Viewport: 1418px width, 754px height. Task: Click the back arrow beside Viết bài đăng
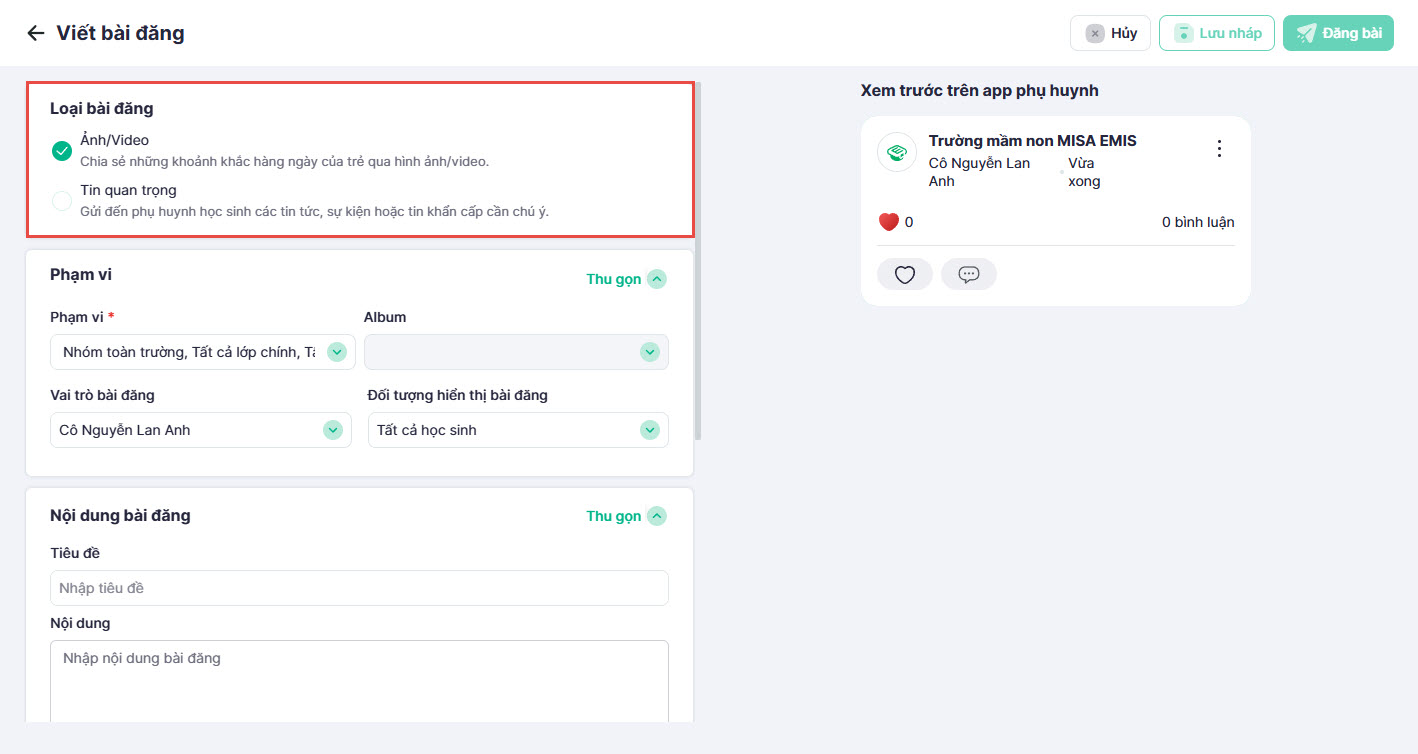(36, 33)
